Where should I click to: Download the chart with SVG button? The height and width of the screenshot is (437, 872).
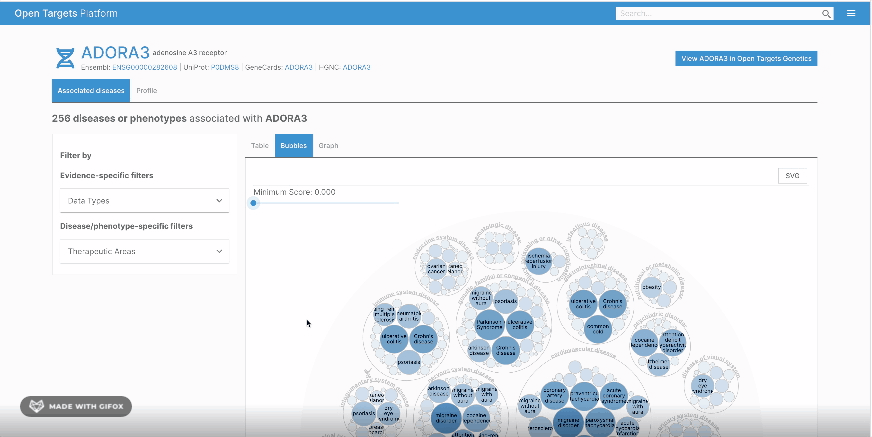coord(792,176)
